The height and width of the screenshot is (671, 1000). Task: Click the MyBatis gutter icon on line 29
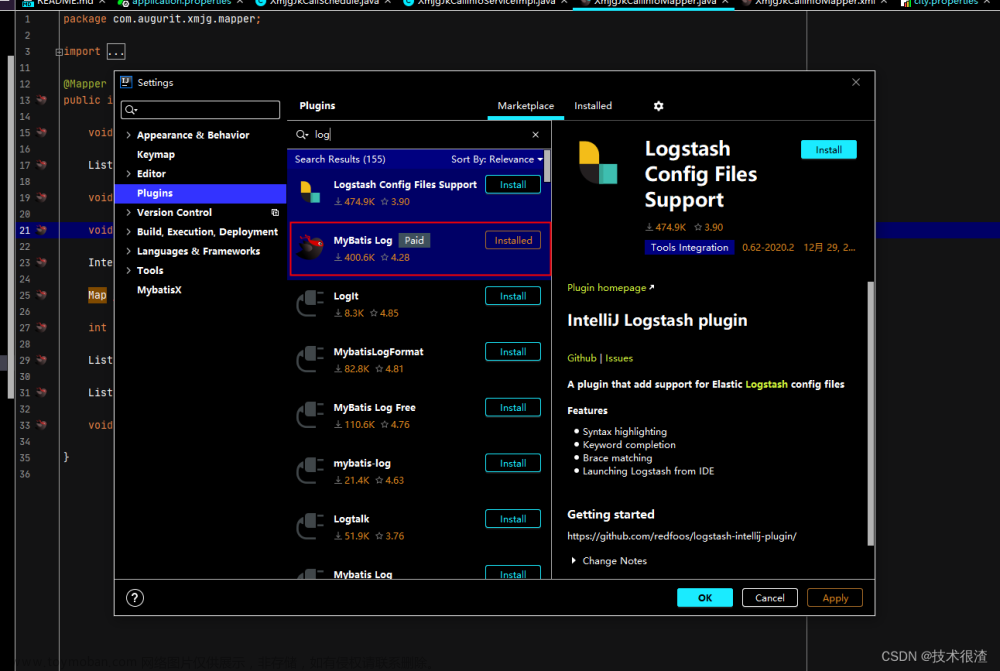click(41, 360)
